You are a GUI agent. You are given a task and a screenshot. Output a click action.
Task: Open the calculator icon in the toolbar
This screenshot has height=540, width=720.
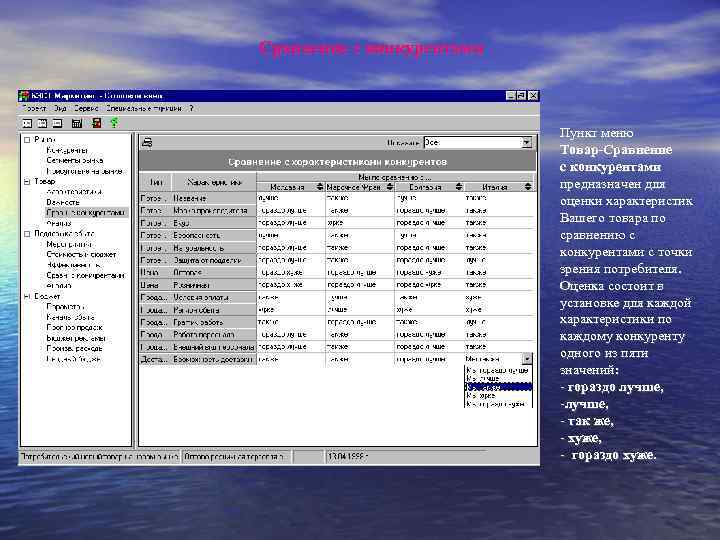click(x=75, y=122)
